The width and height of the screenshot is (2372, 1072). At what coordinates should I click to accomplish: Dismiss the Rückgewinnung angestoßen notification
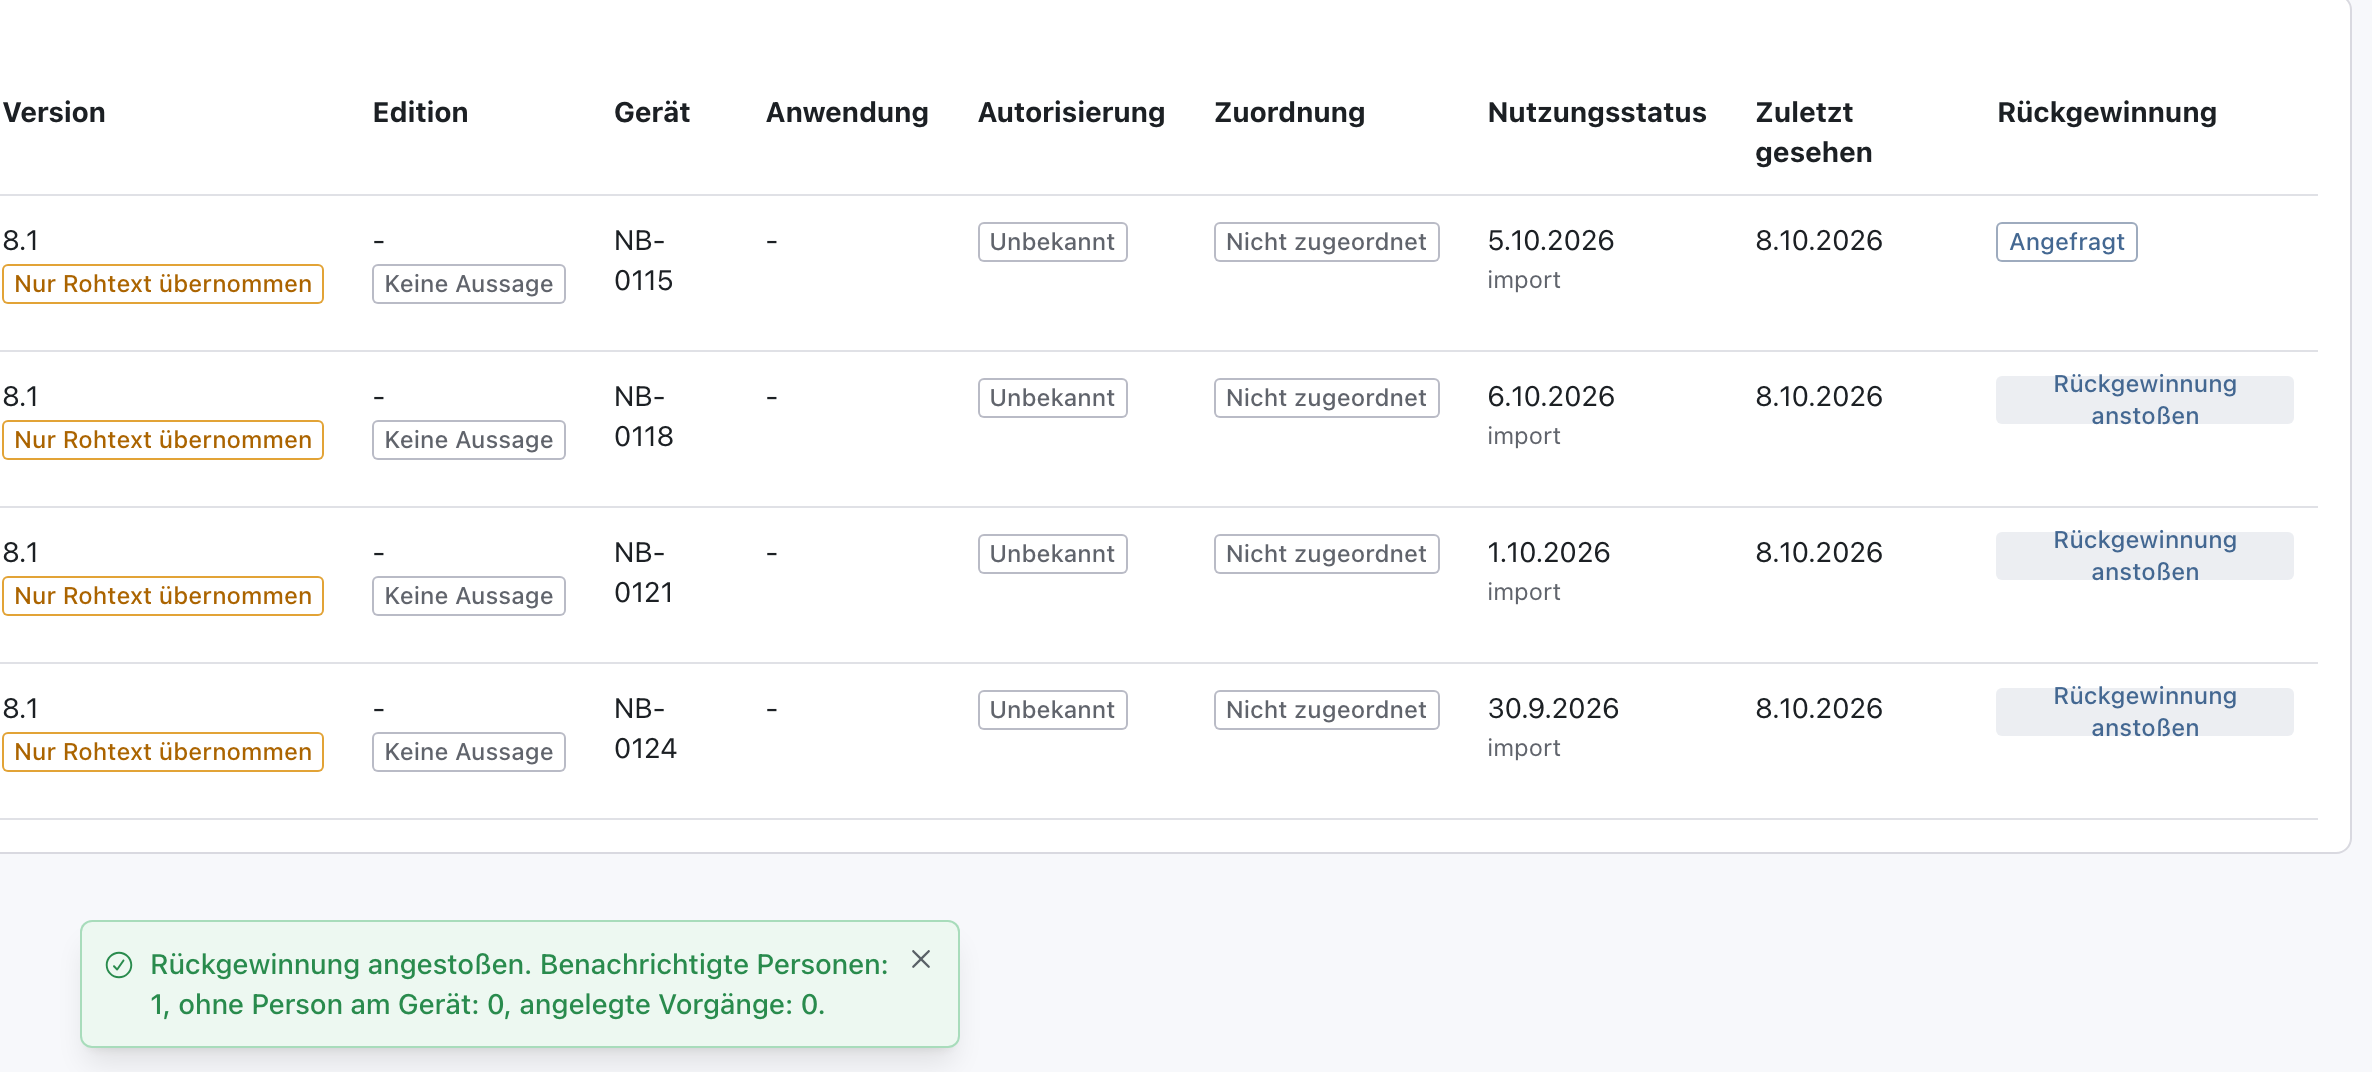921,960
